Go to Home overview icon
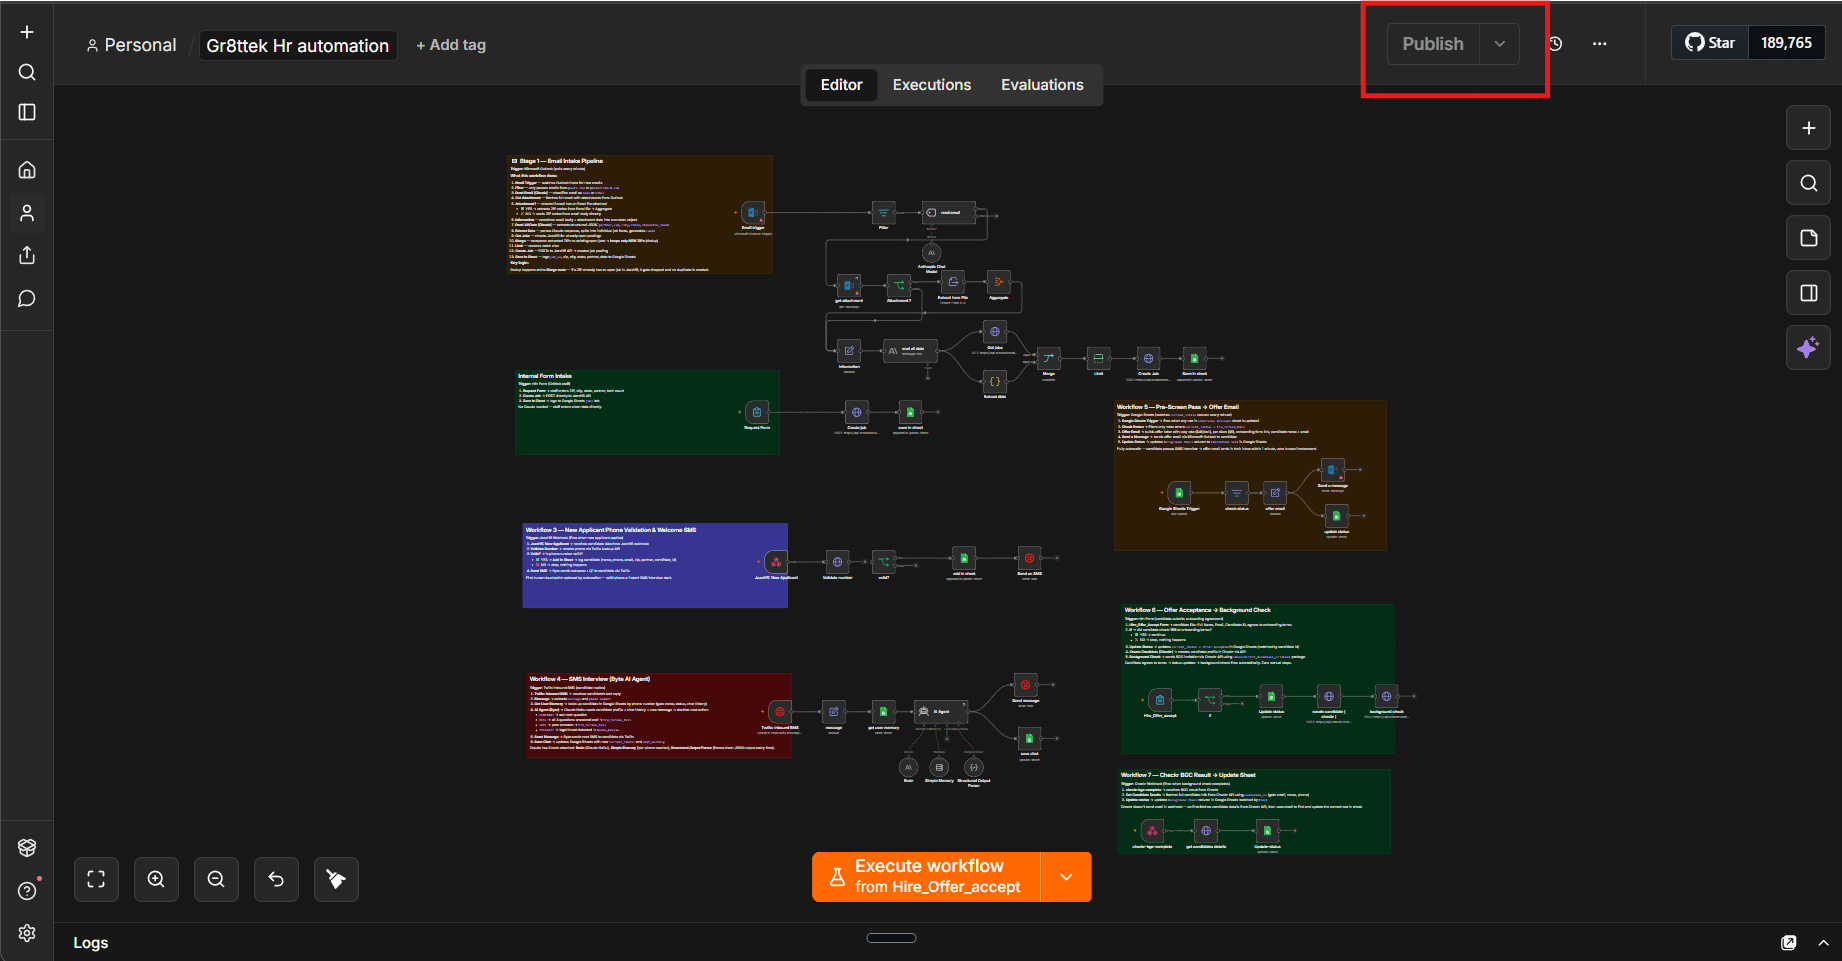The height and width of the screenshot is (961, 1842). [27, 170]
